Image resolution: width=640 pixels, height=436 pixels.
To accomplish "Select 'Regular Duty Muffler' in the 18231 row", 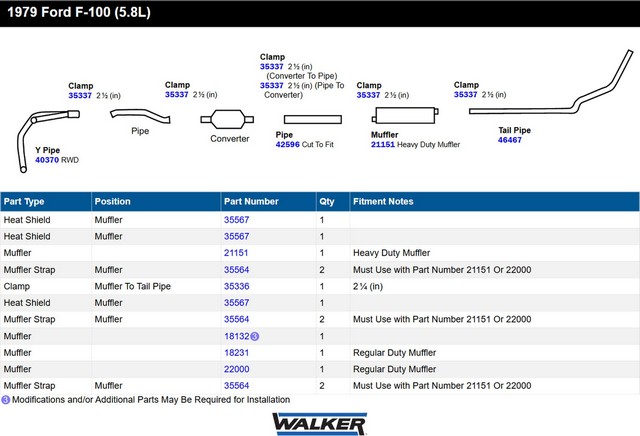I will point(394,353).
